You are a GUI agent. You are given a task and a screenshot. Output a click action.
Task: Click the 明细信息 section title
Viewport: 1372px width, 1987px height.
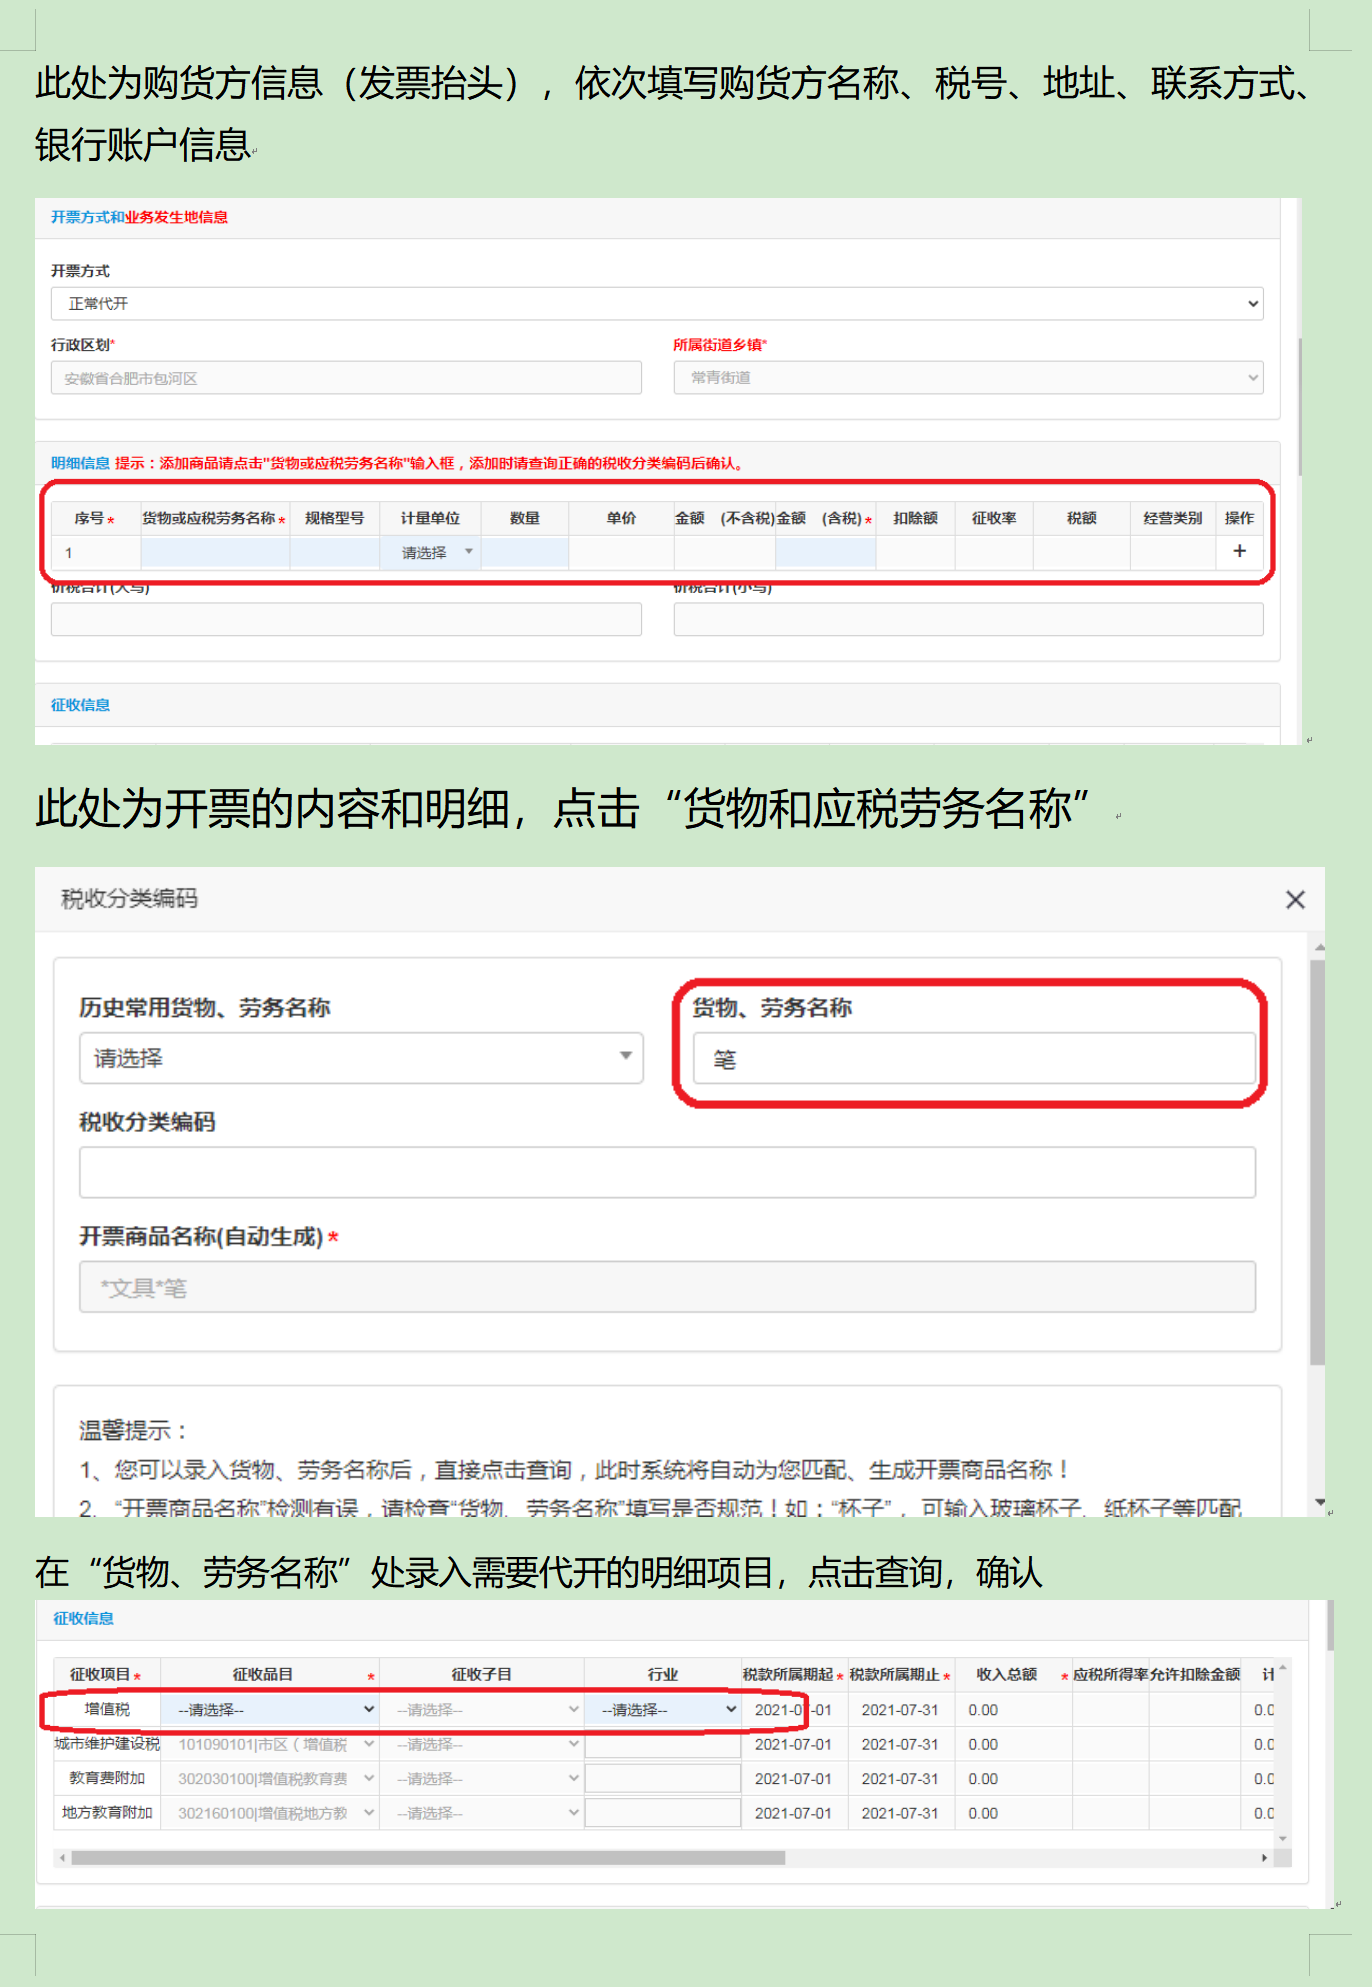(80, 463)
